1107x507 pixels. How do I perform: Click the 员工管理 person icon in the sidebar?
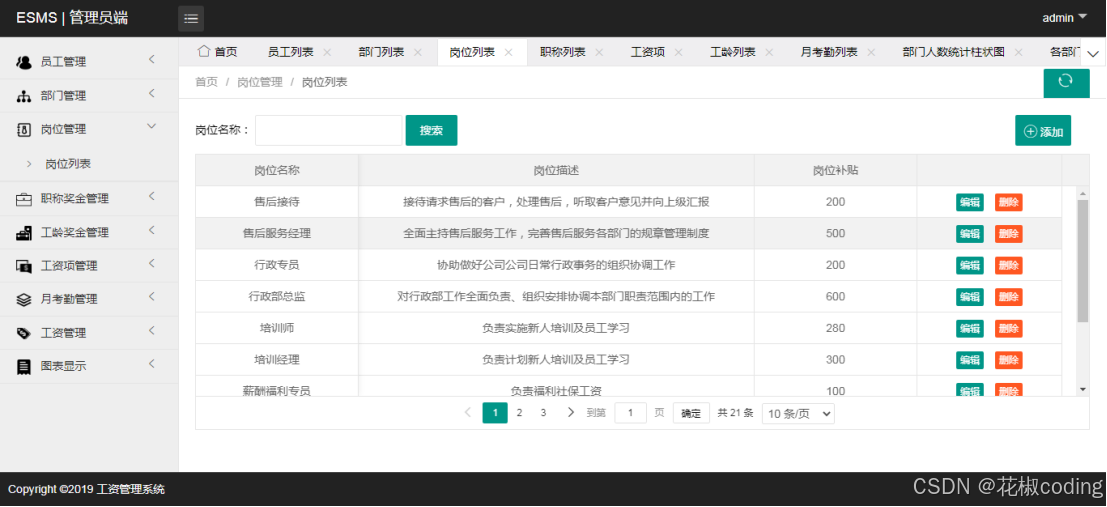[24, 62]
